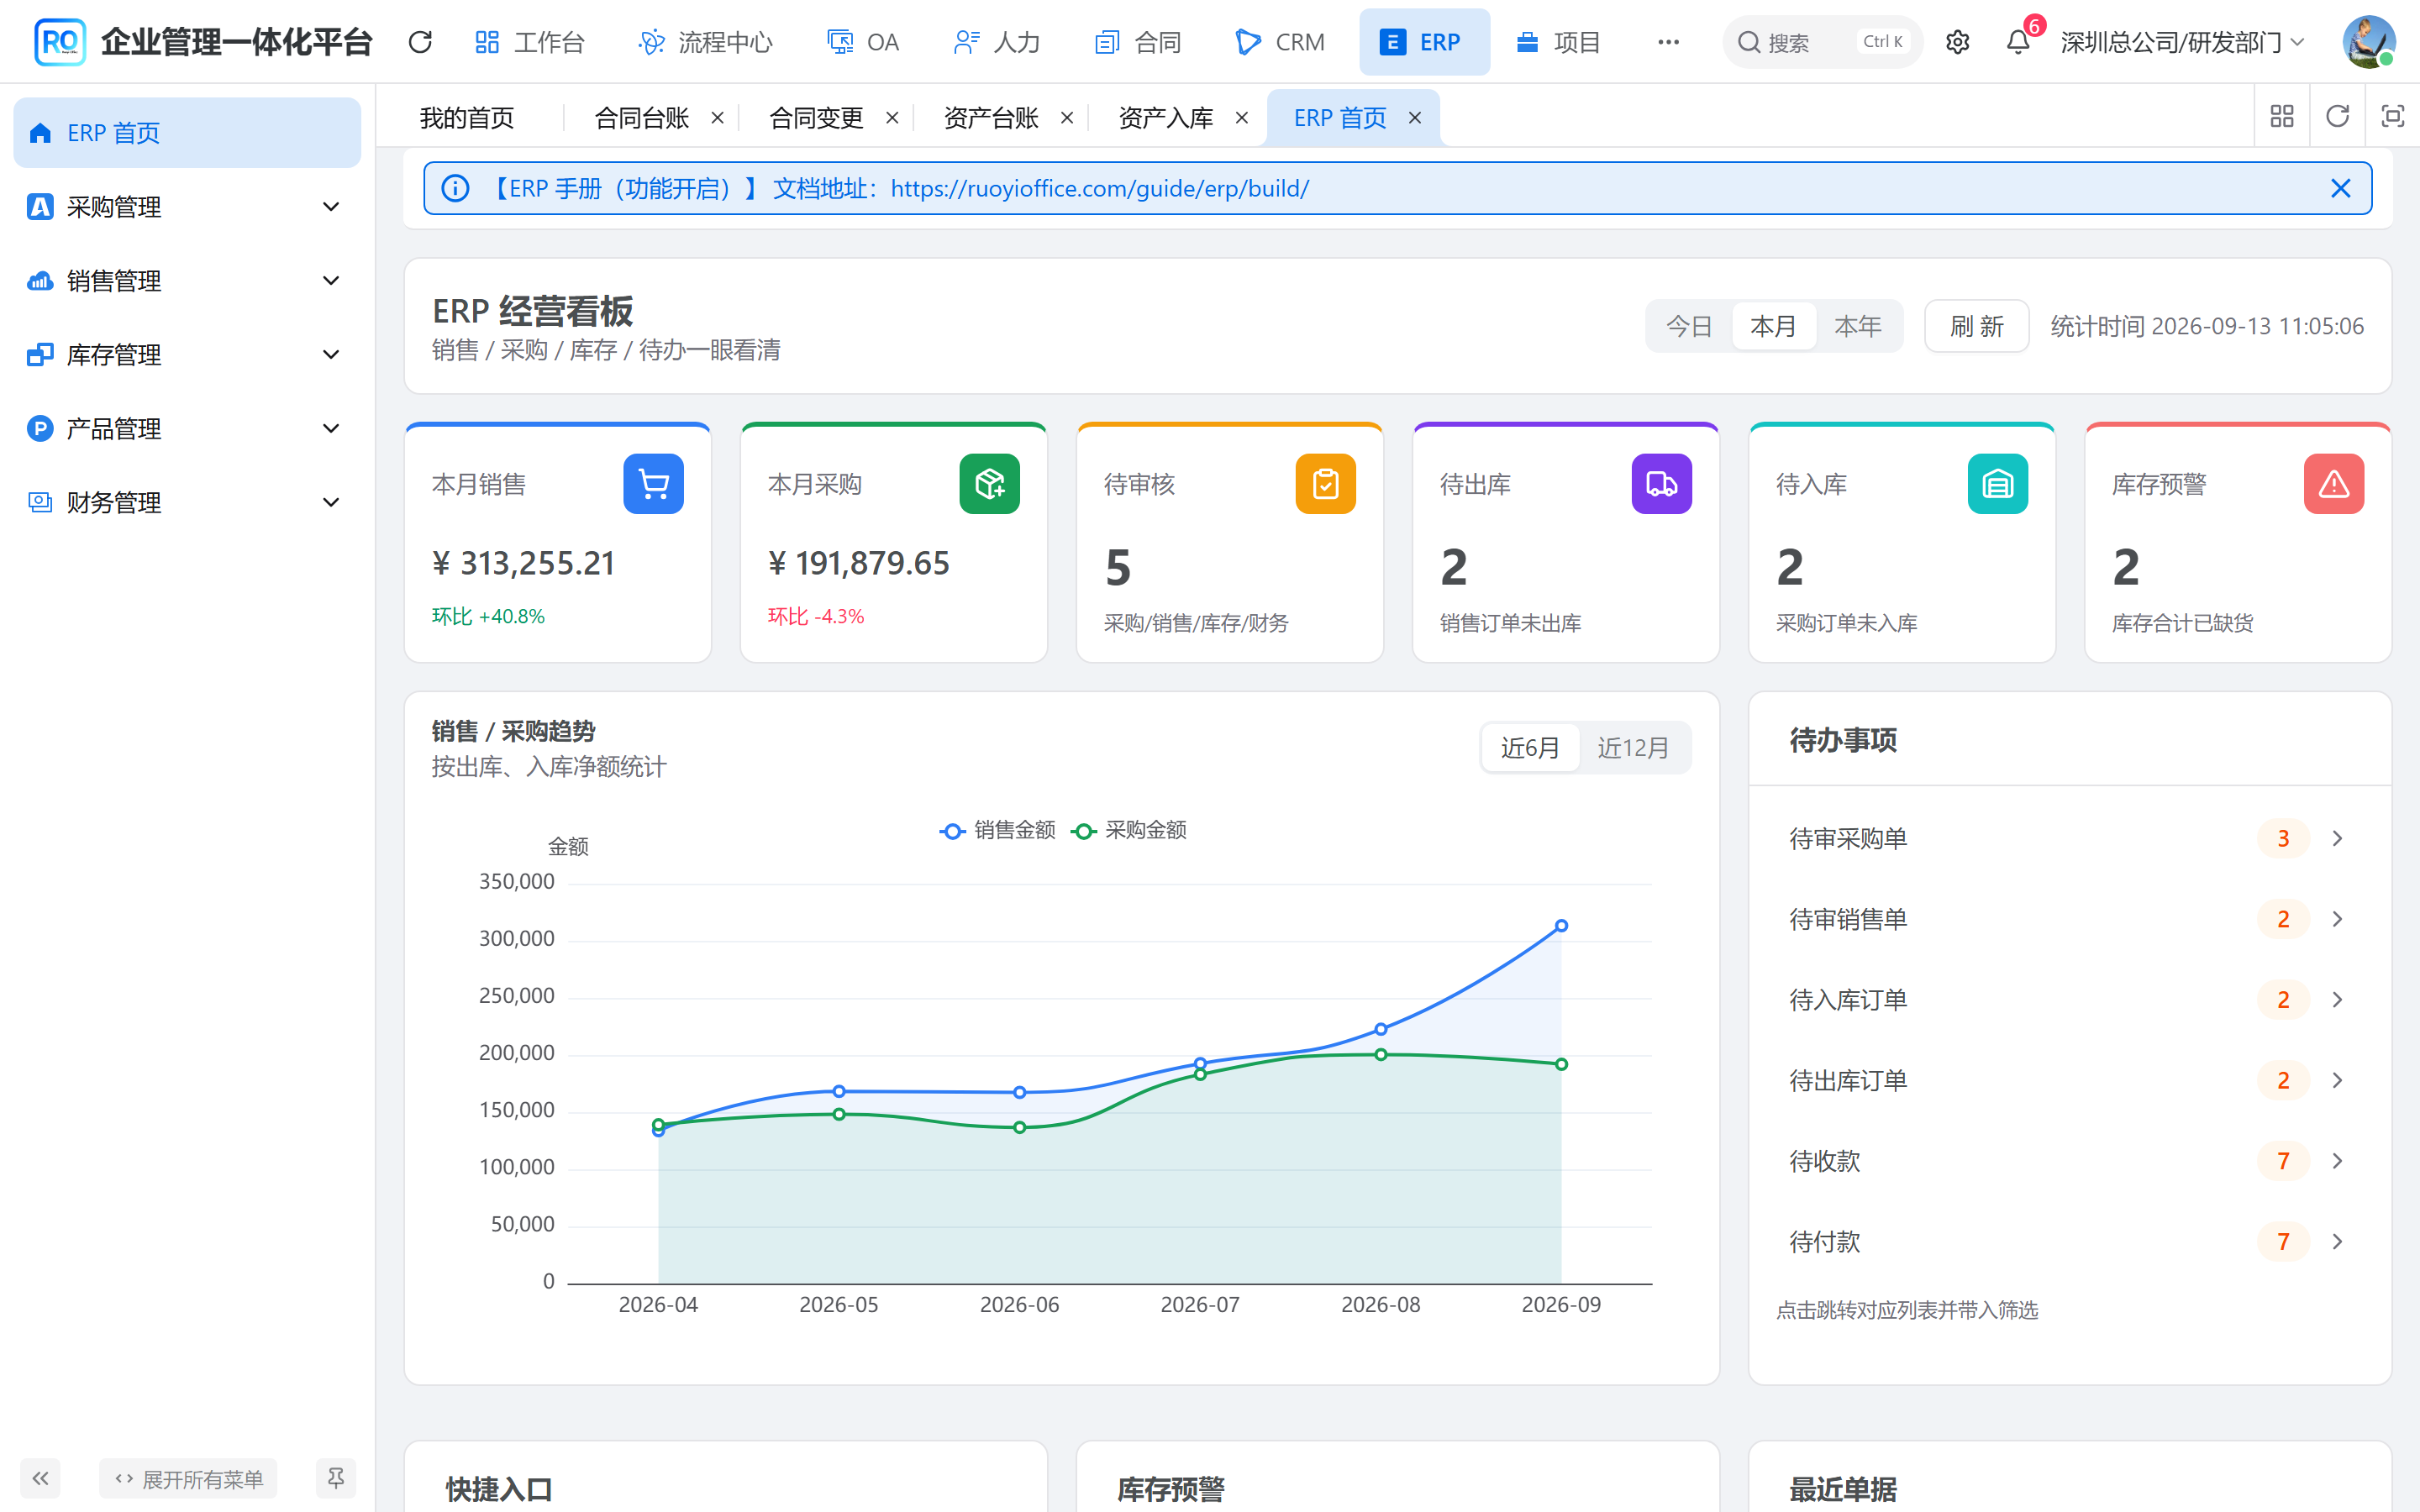
Task: Toggle the 采购金额 legend series
Action: (1129, 830)
